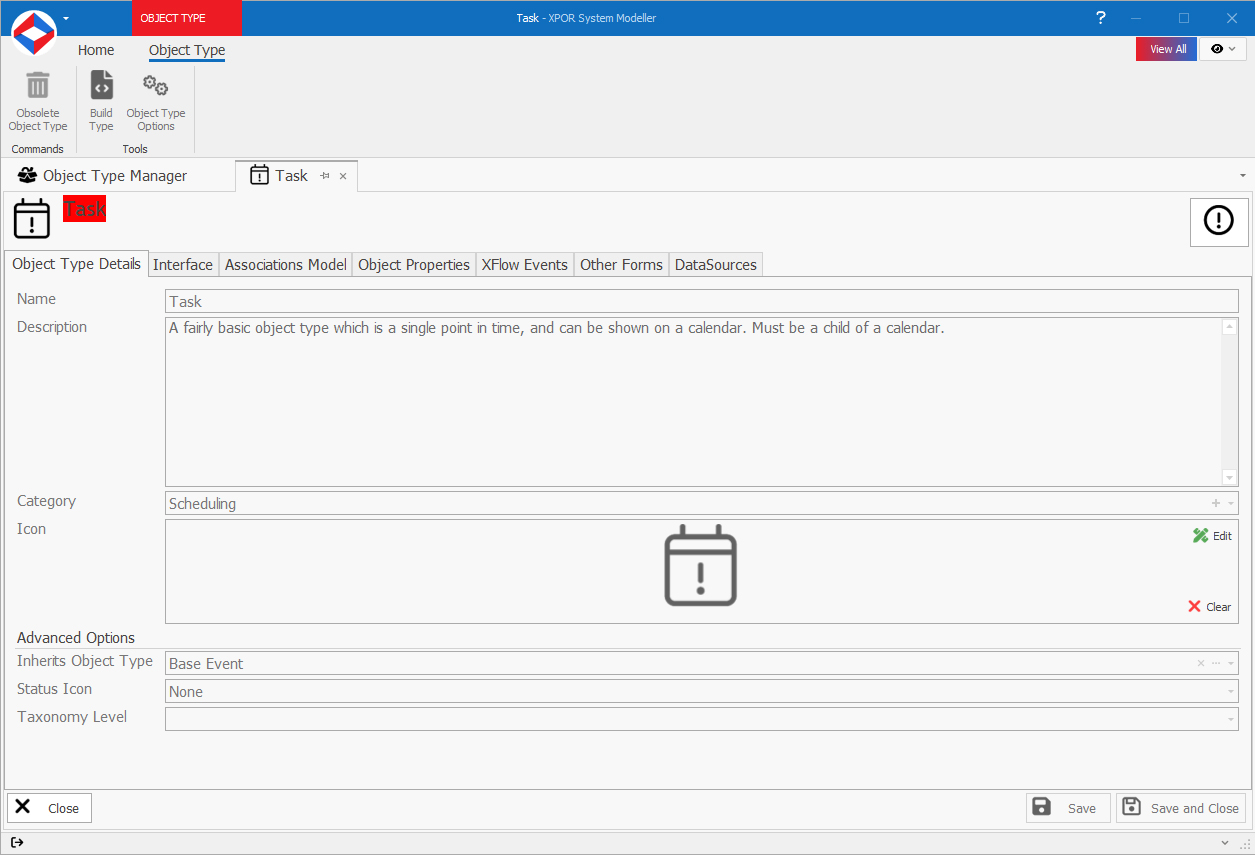Click the View All button
Screen dimensions: 1255x855
(1165, 48)
